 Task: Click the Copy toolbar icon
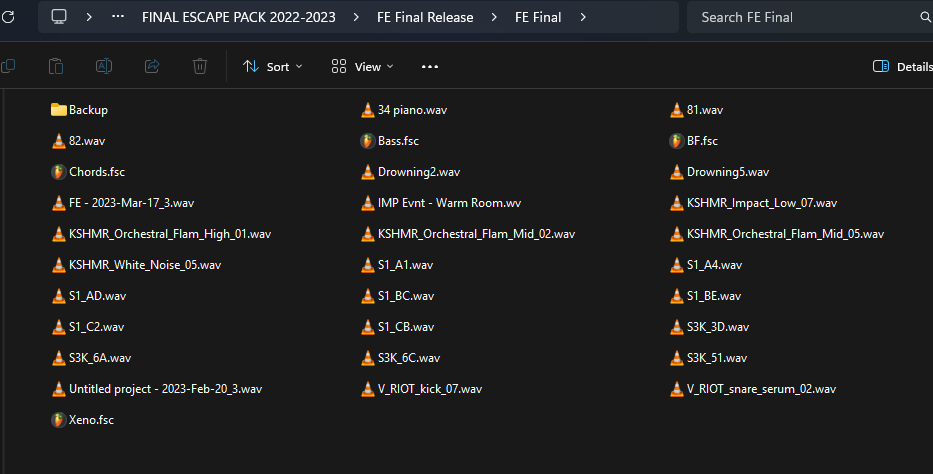(8, 66)
